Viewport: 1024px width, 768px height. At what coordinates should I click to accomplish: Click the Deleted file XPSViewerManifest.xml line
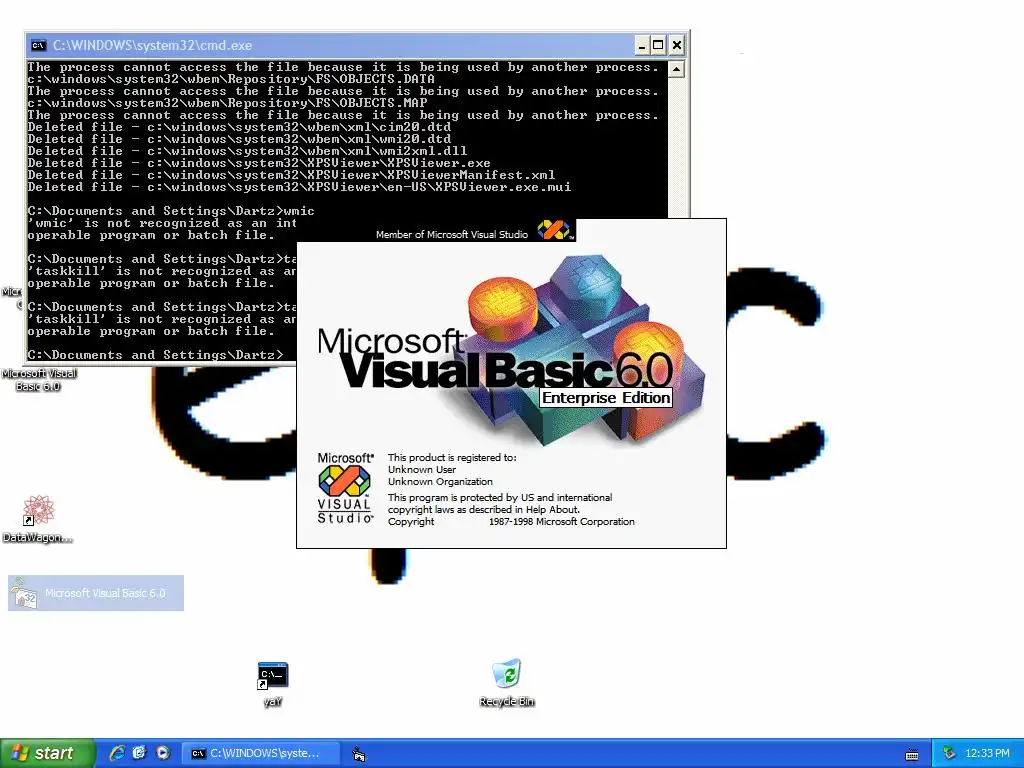[291, 175]
